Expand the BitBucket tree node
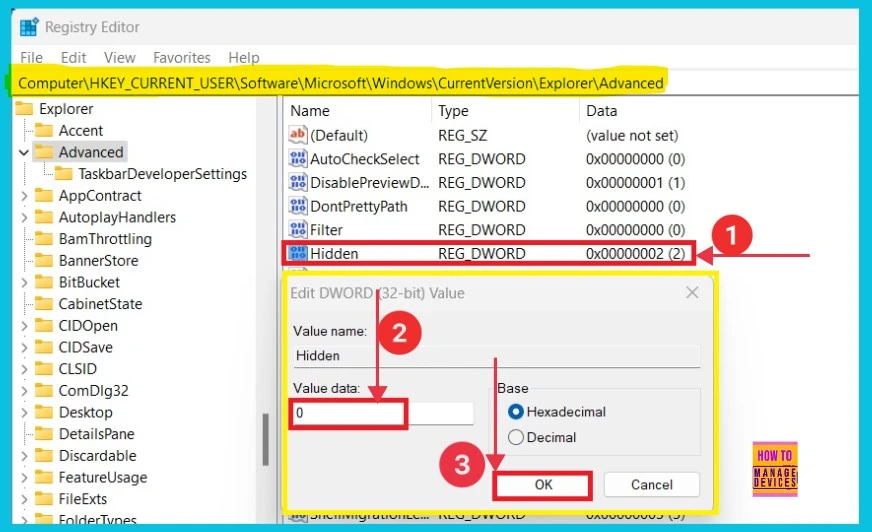Screen dimensions: 872x532 (x=24, y=282)
